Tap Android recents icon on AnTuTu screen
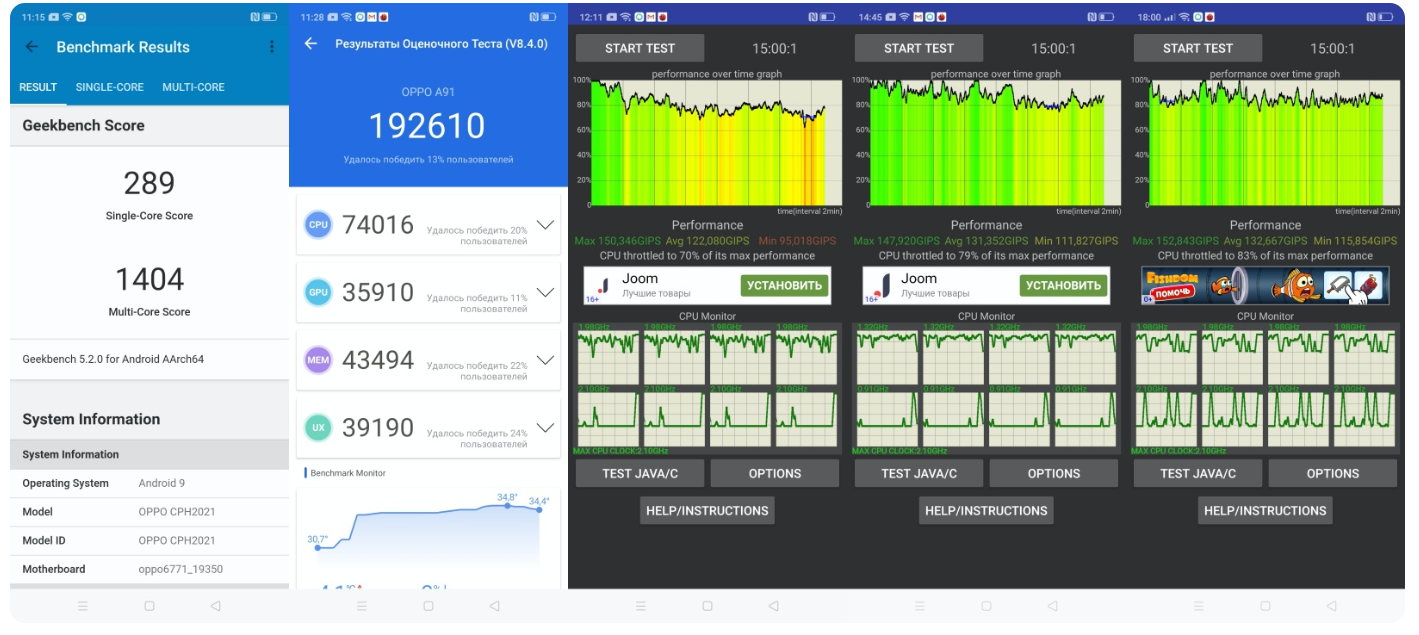1419x635 pixels. tap(362, 606)
